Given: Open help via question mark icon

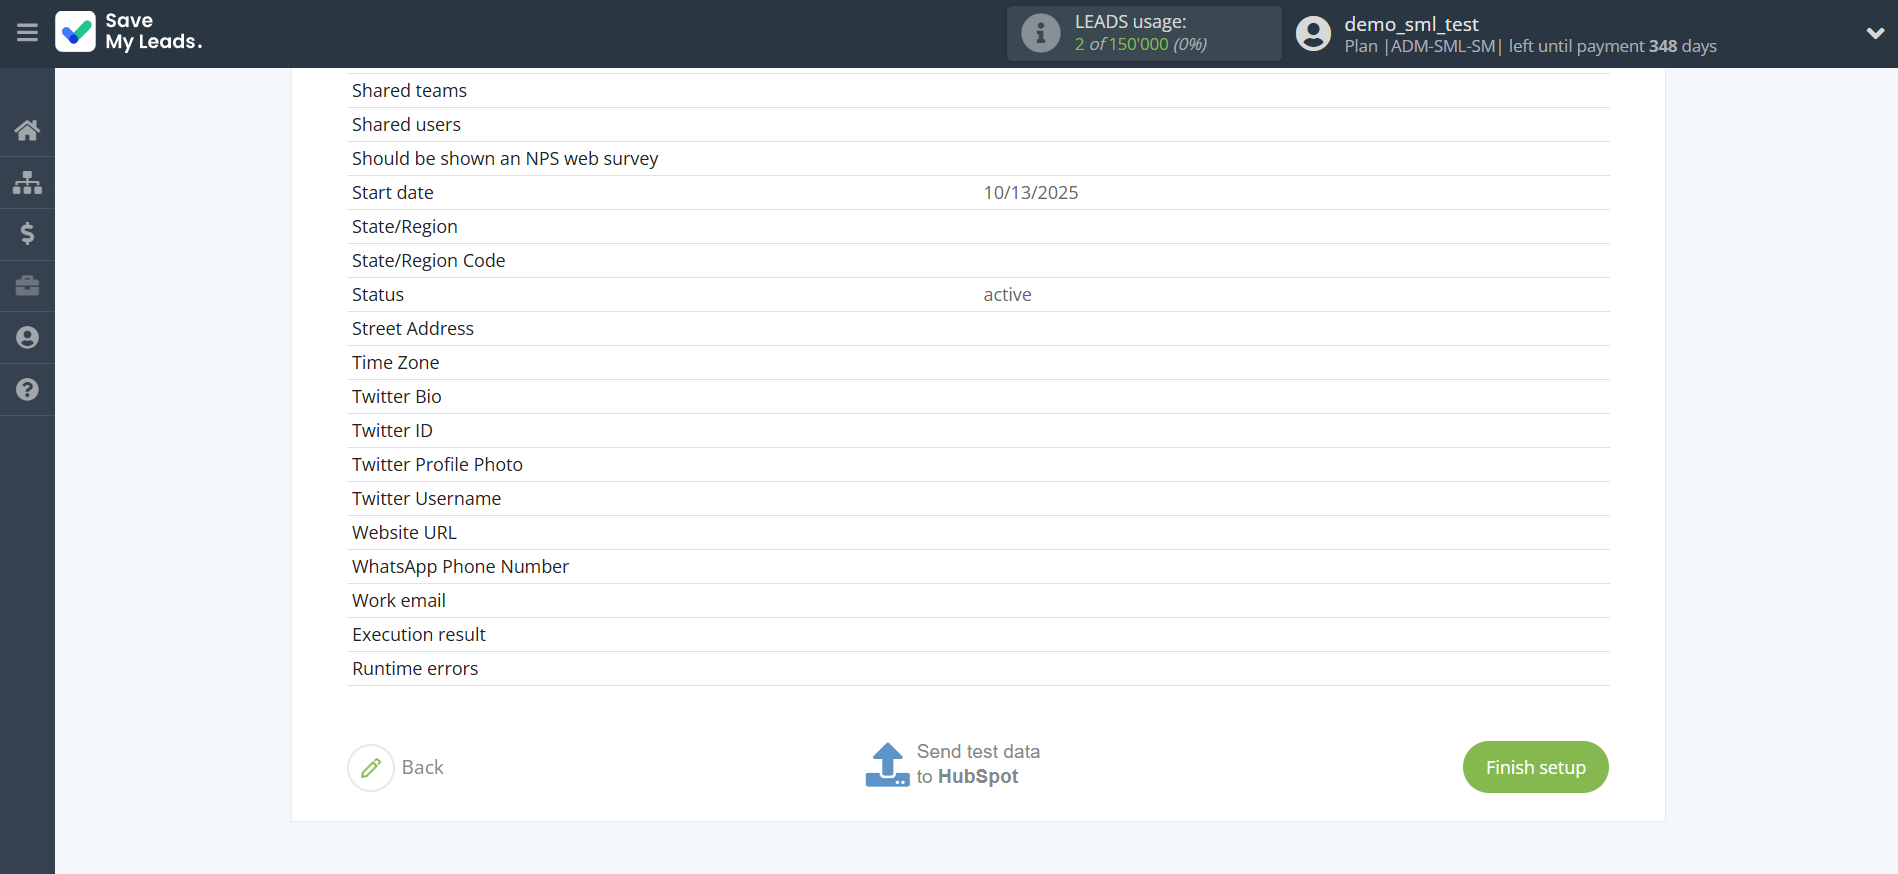Looking at the screenshot, I should pos(27,390).
